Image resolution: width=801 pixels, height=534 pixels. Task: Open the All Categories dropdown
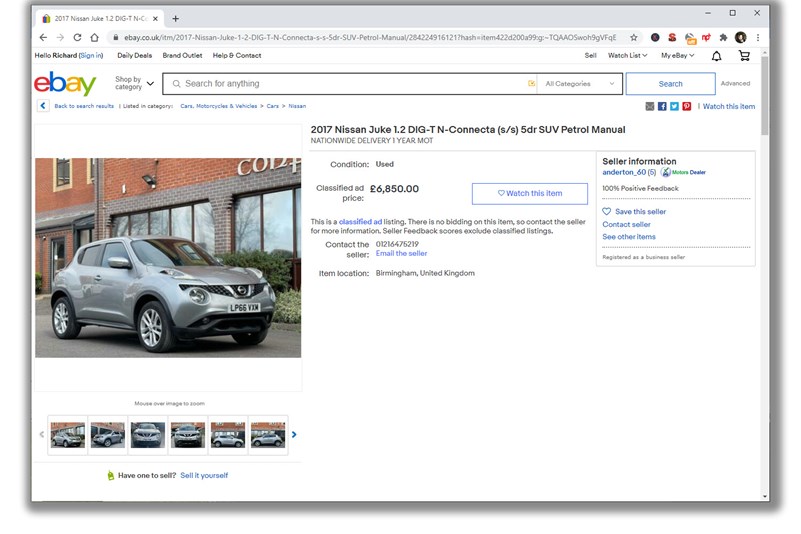click(579, 84)
